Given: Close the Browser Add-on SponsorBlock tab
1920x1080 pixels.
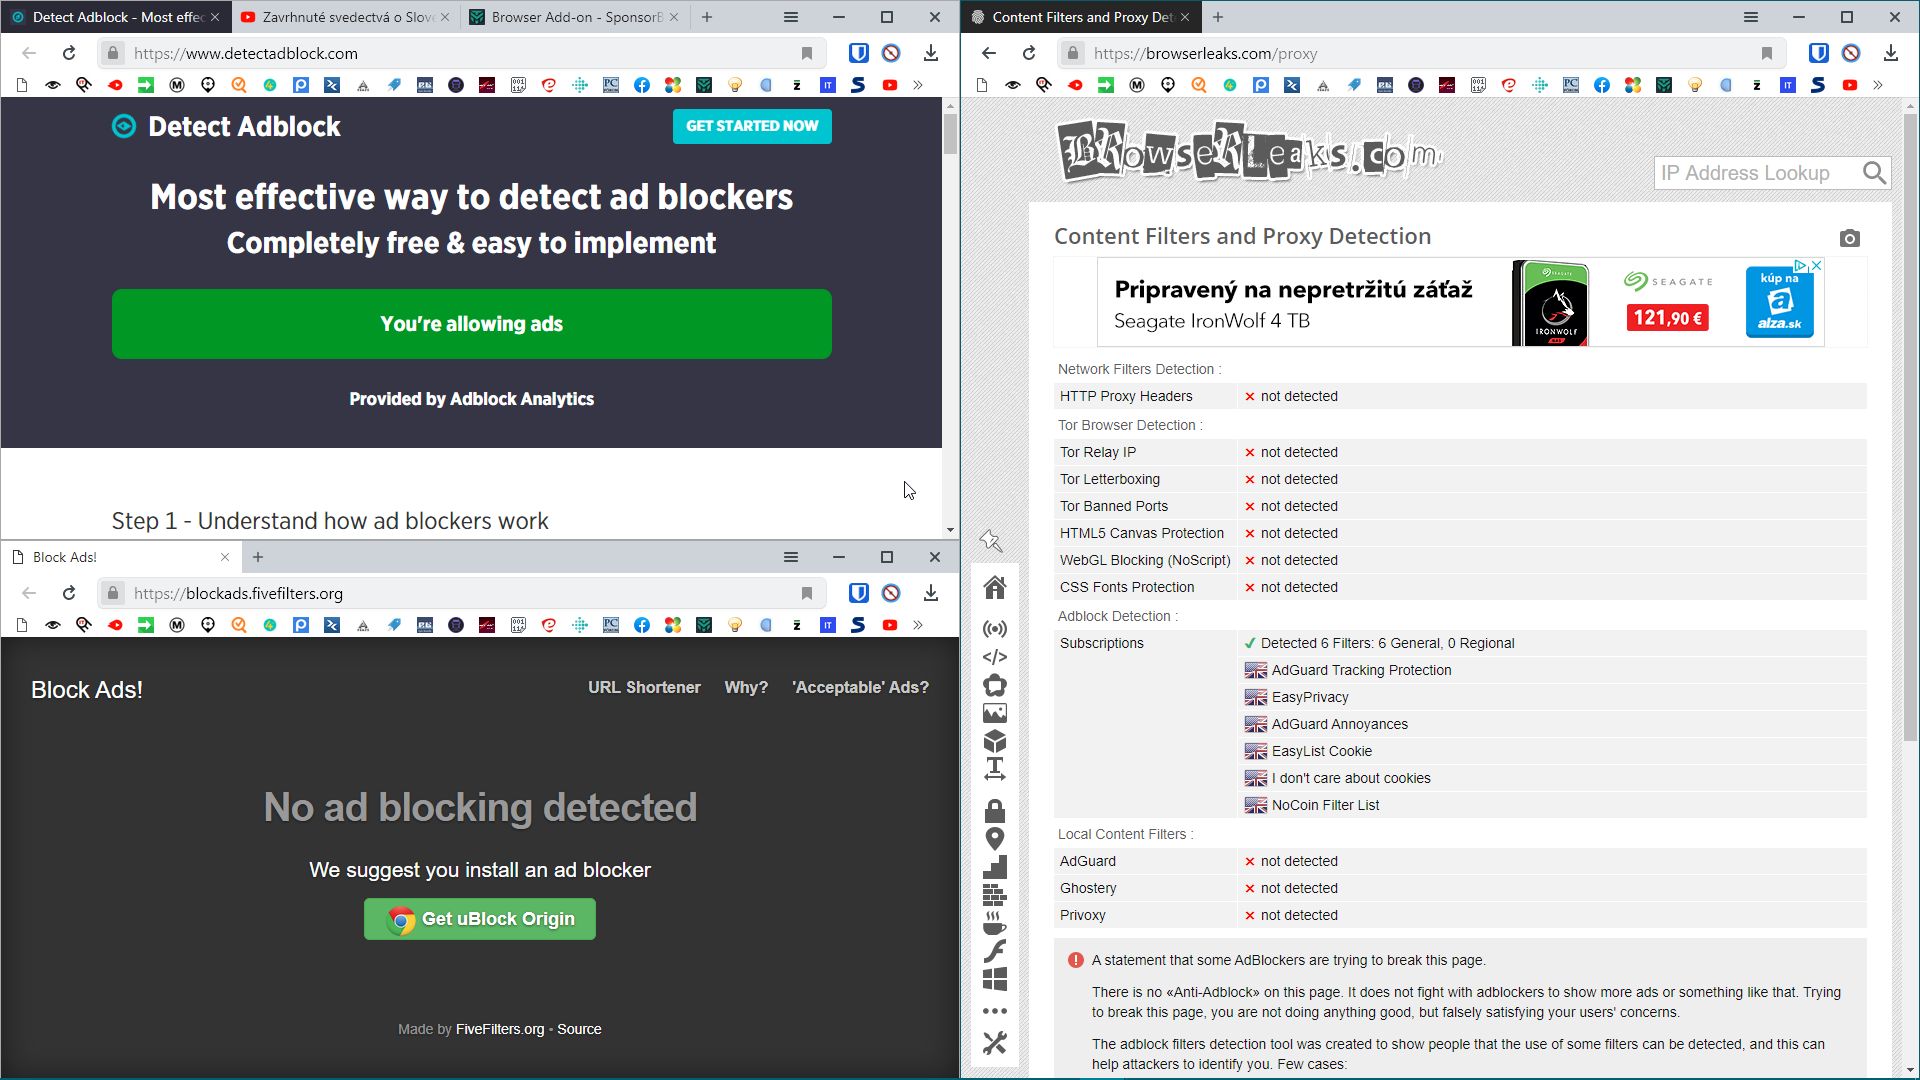Looking at the screenshot, I should 674,17.
